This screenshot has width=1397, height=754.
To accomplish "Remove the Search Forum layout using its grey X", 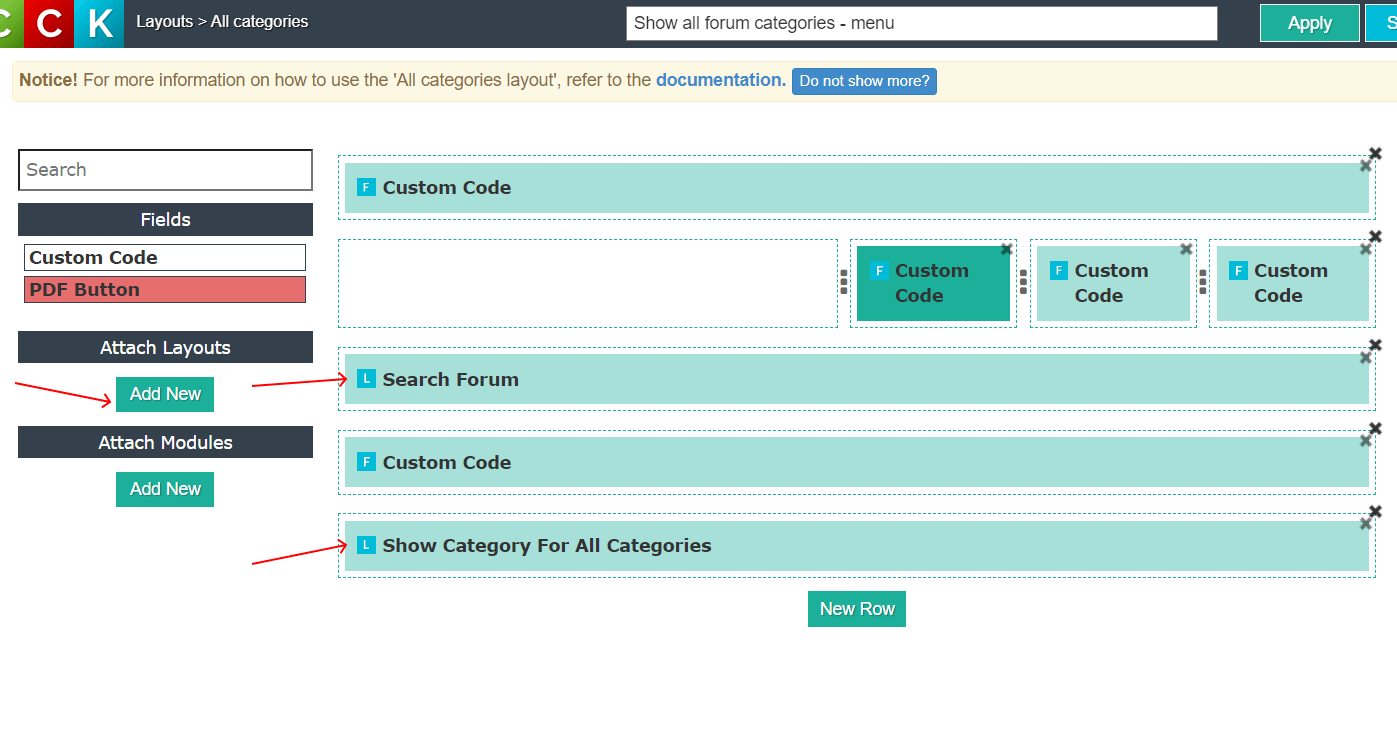I will click(1365, 358).
